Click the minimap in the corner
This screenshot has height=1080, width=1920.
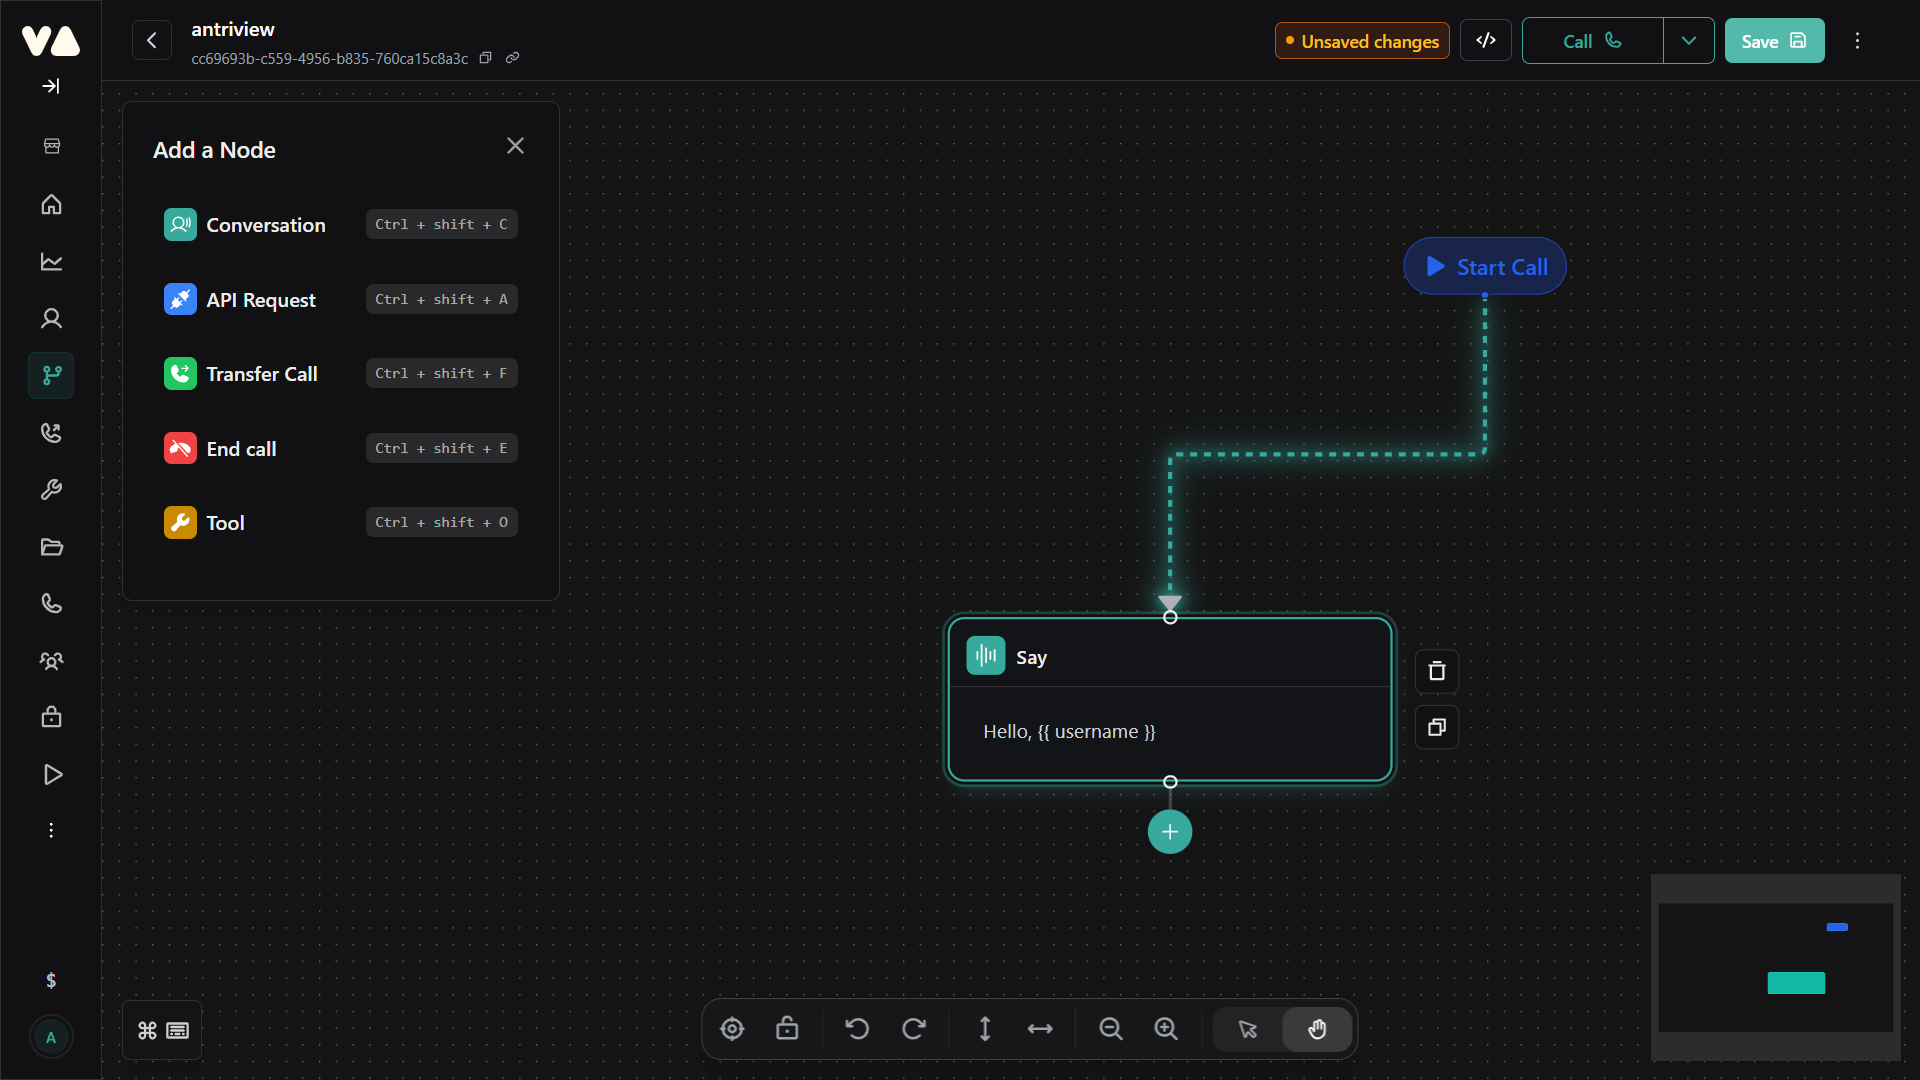tap(1775, 967)
